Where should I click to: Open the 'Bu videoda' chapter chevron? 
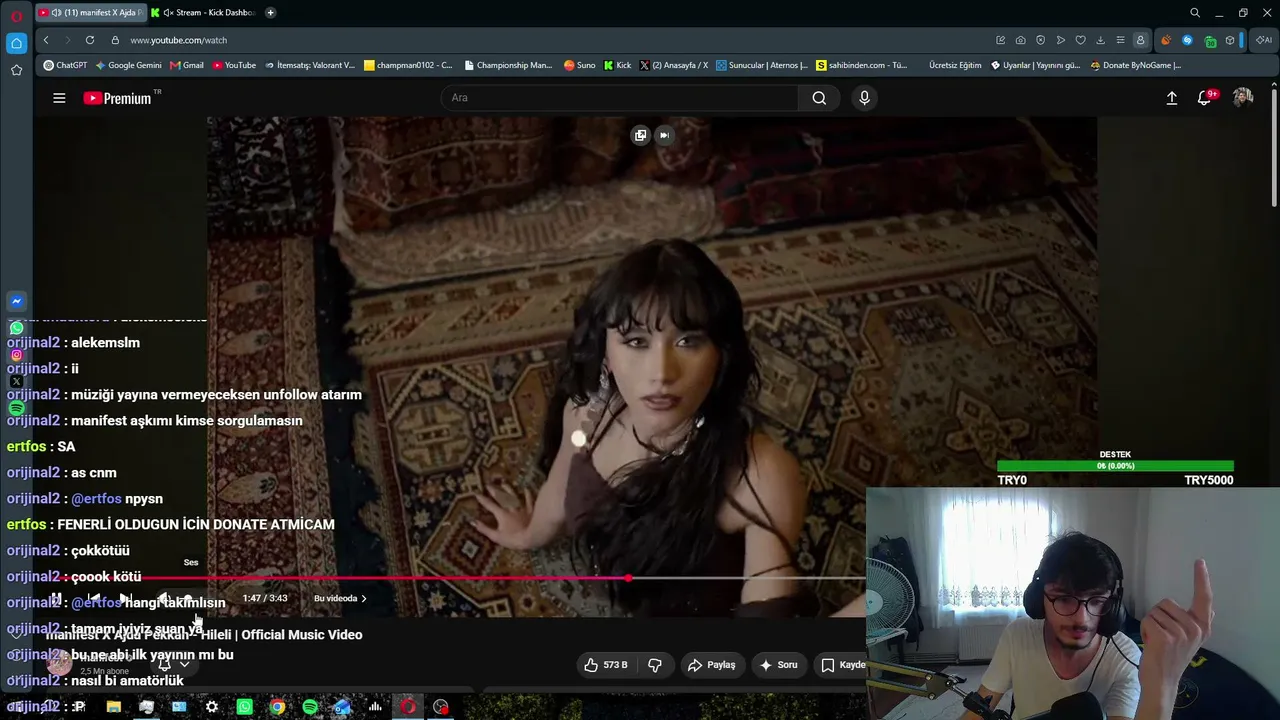363,599
